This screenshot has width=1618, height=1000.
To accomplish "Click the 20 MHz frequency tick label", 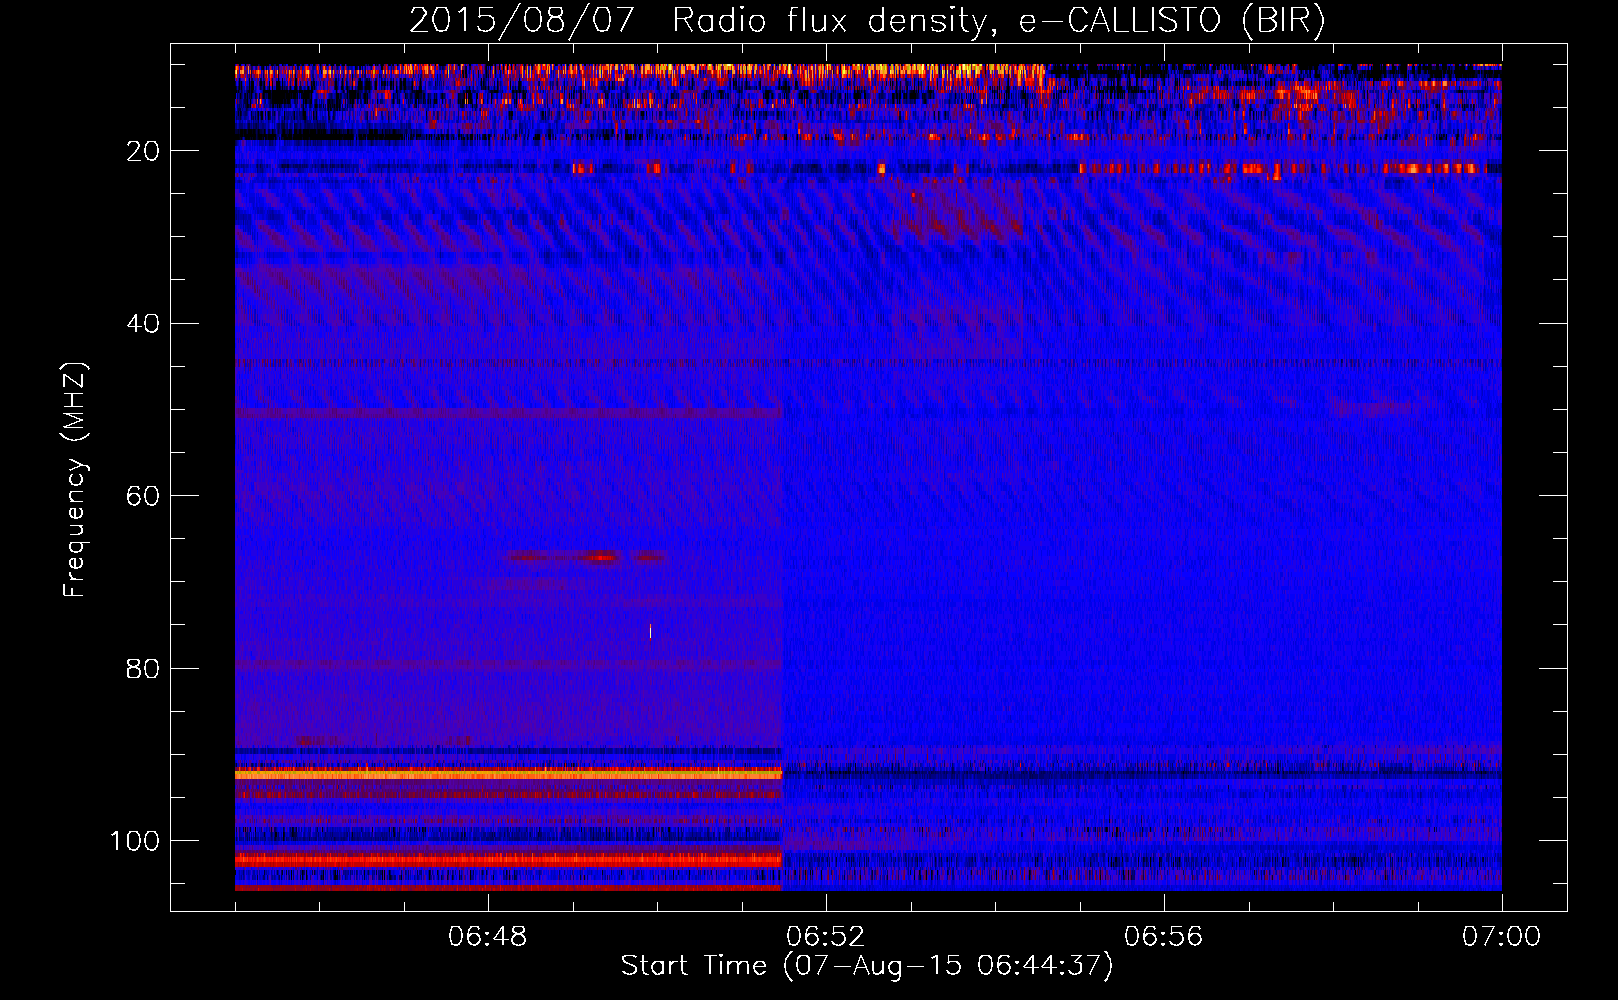I will 143,151.
